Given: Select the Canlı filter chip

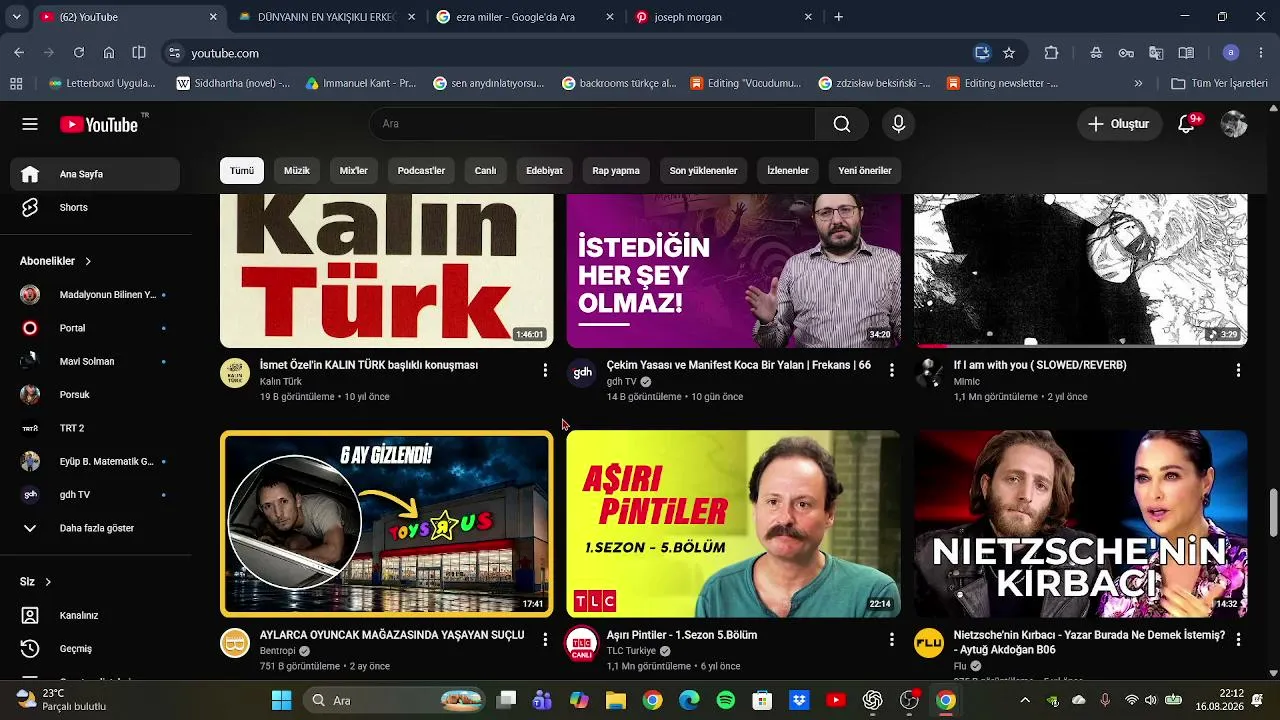Looking at the screenshot, I should pos(485,171).
